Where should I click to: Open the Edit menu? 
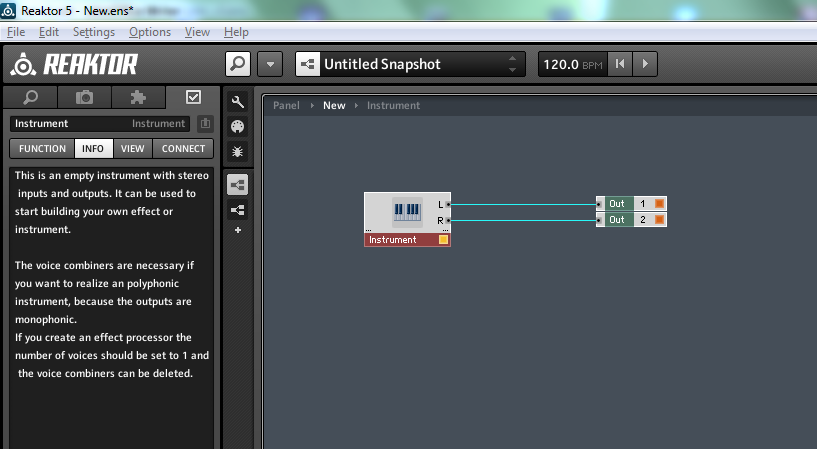(48, 32)
